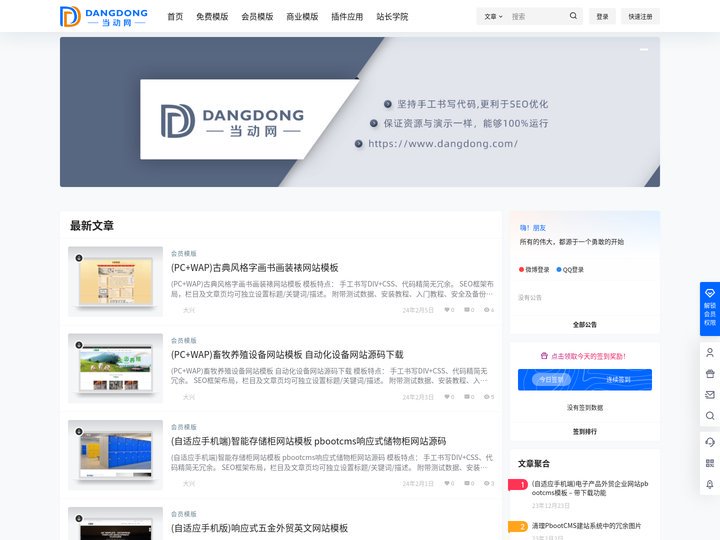This screenshot has height=540, width=720.
Task: Click 点击领取今天的签到奖励! text
Action: point(588,356)
